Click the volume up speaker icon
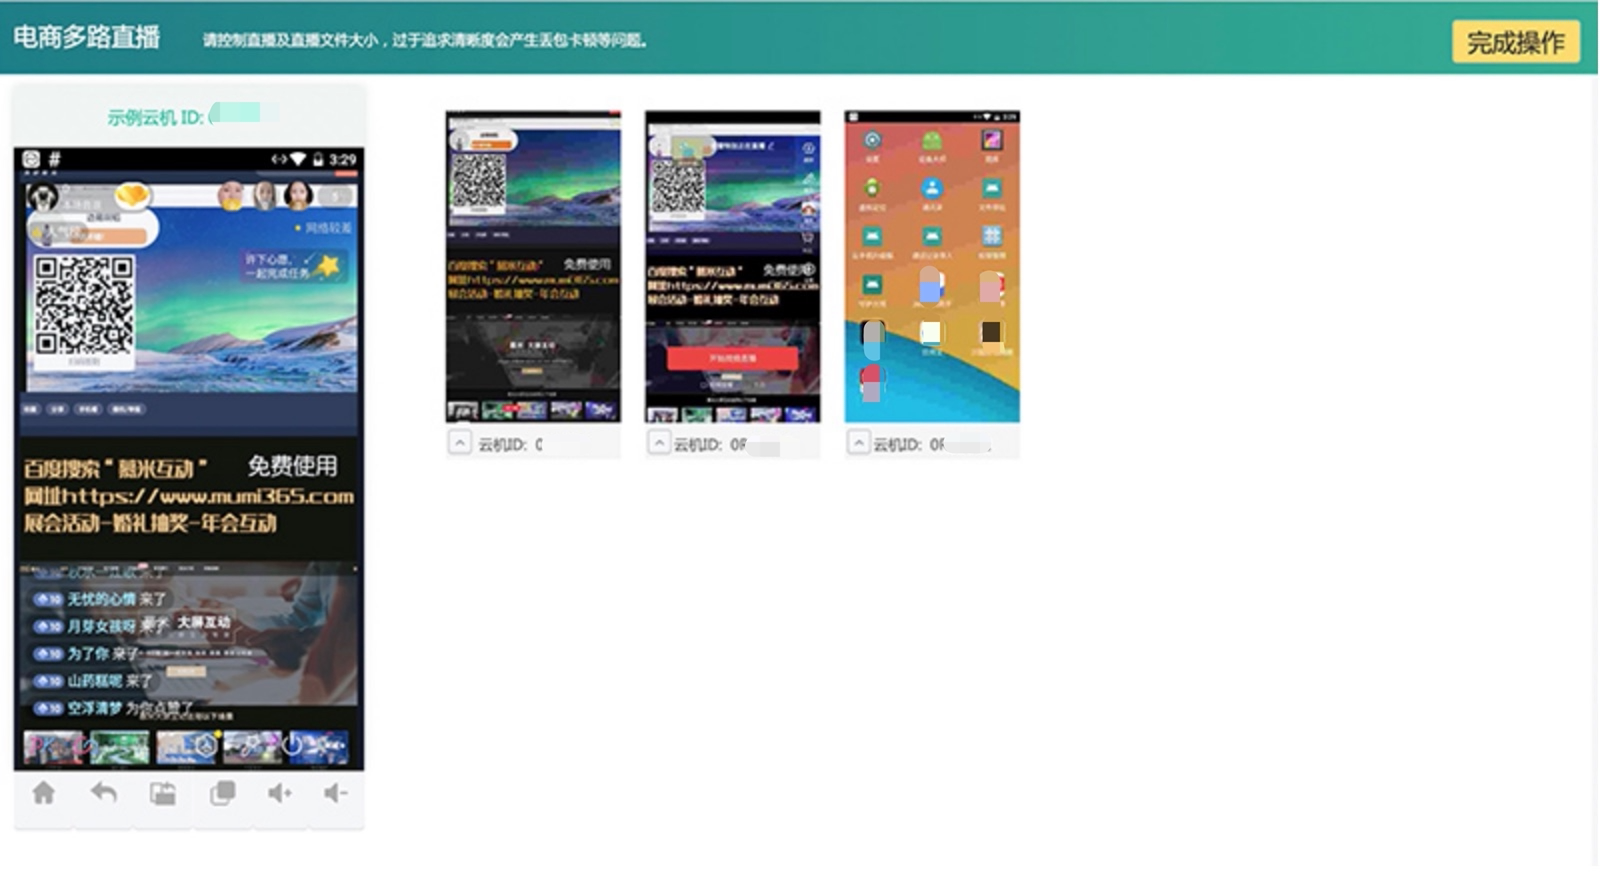This screenshot has width=1600, height=884. click(279, 793)
